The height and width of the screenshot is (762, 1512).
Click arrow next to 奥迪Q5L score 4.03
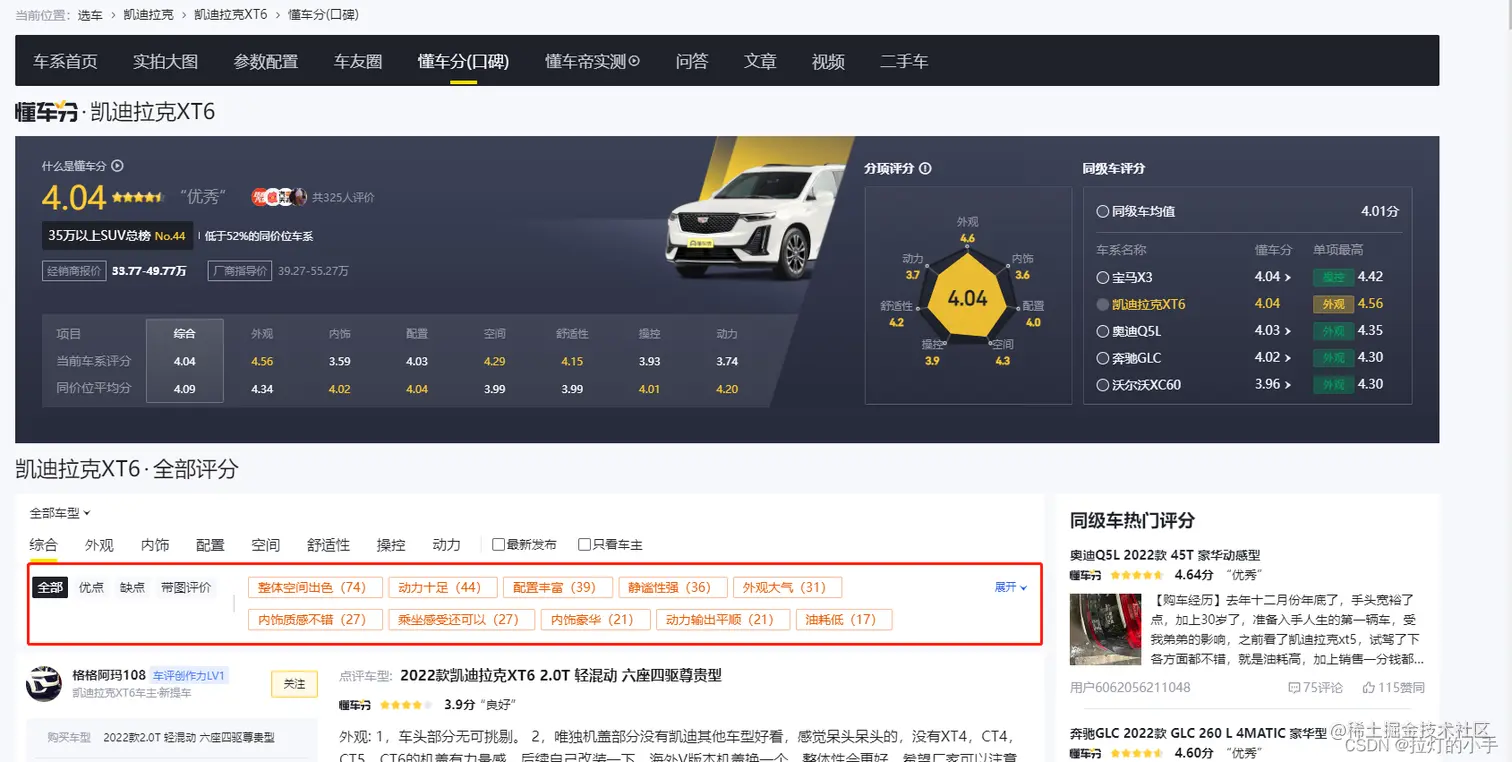(x=1288, y=331)
